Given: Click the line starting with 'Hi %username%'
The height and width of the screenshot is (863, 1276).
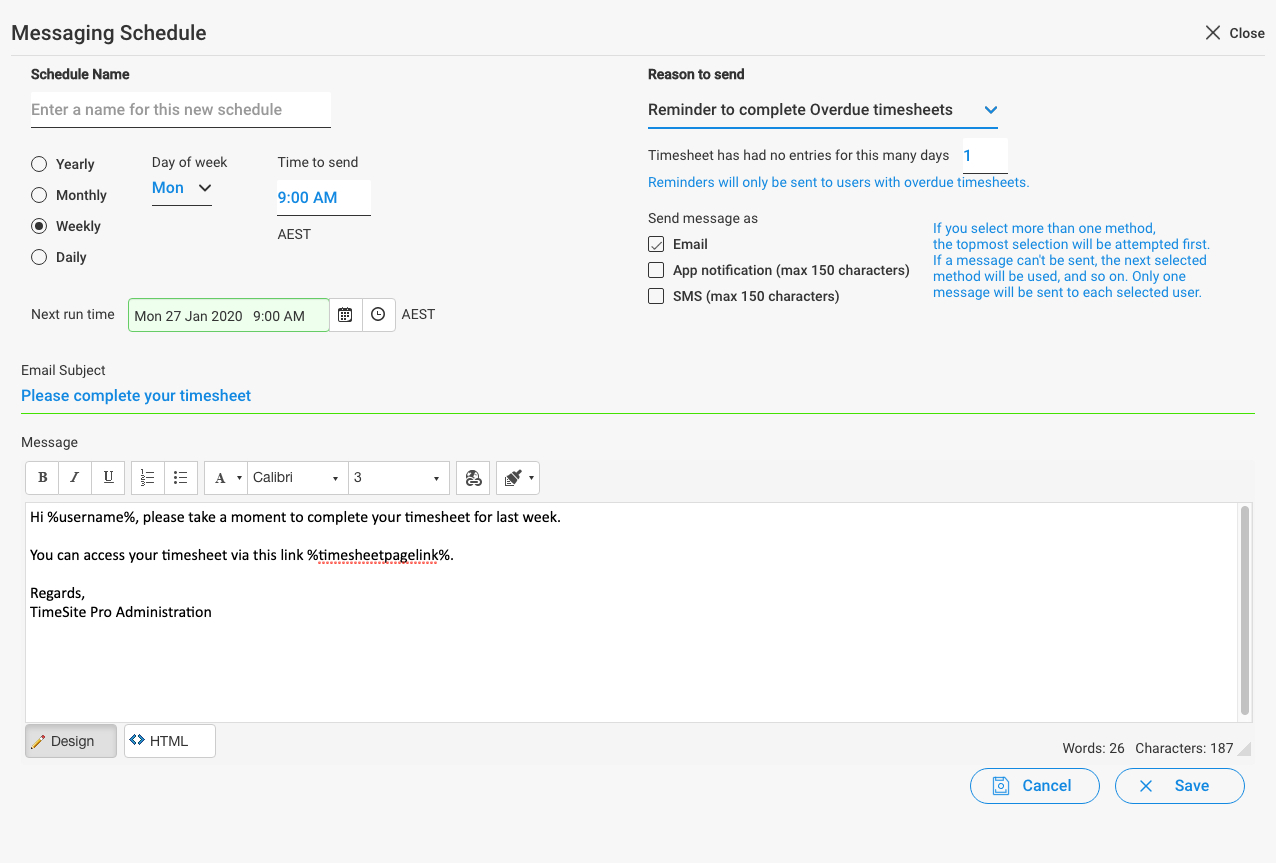Looking at the screenshot, I should click(x=296, y=517).
